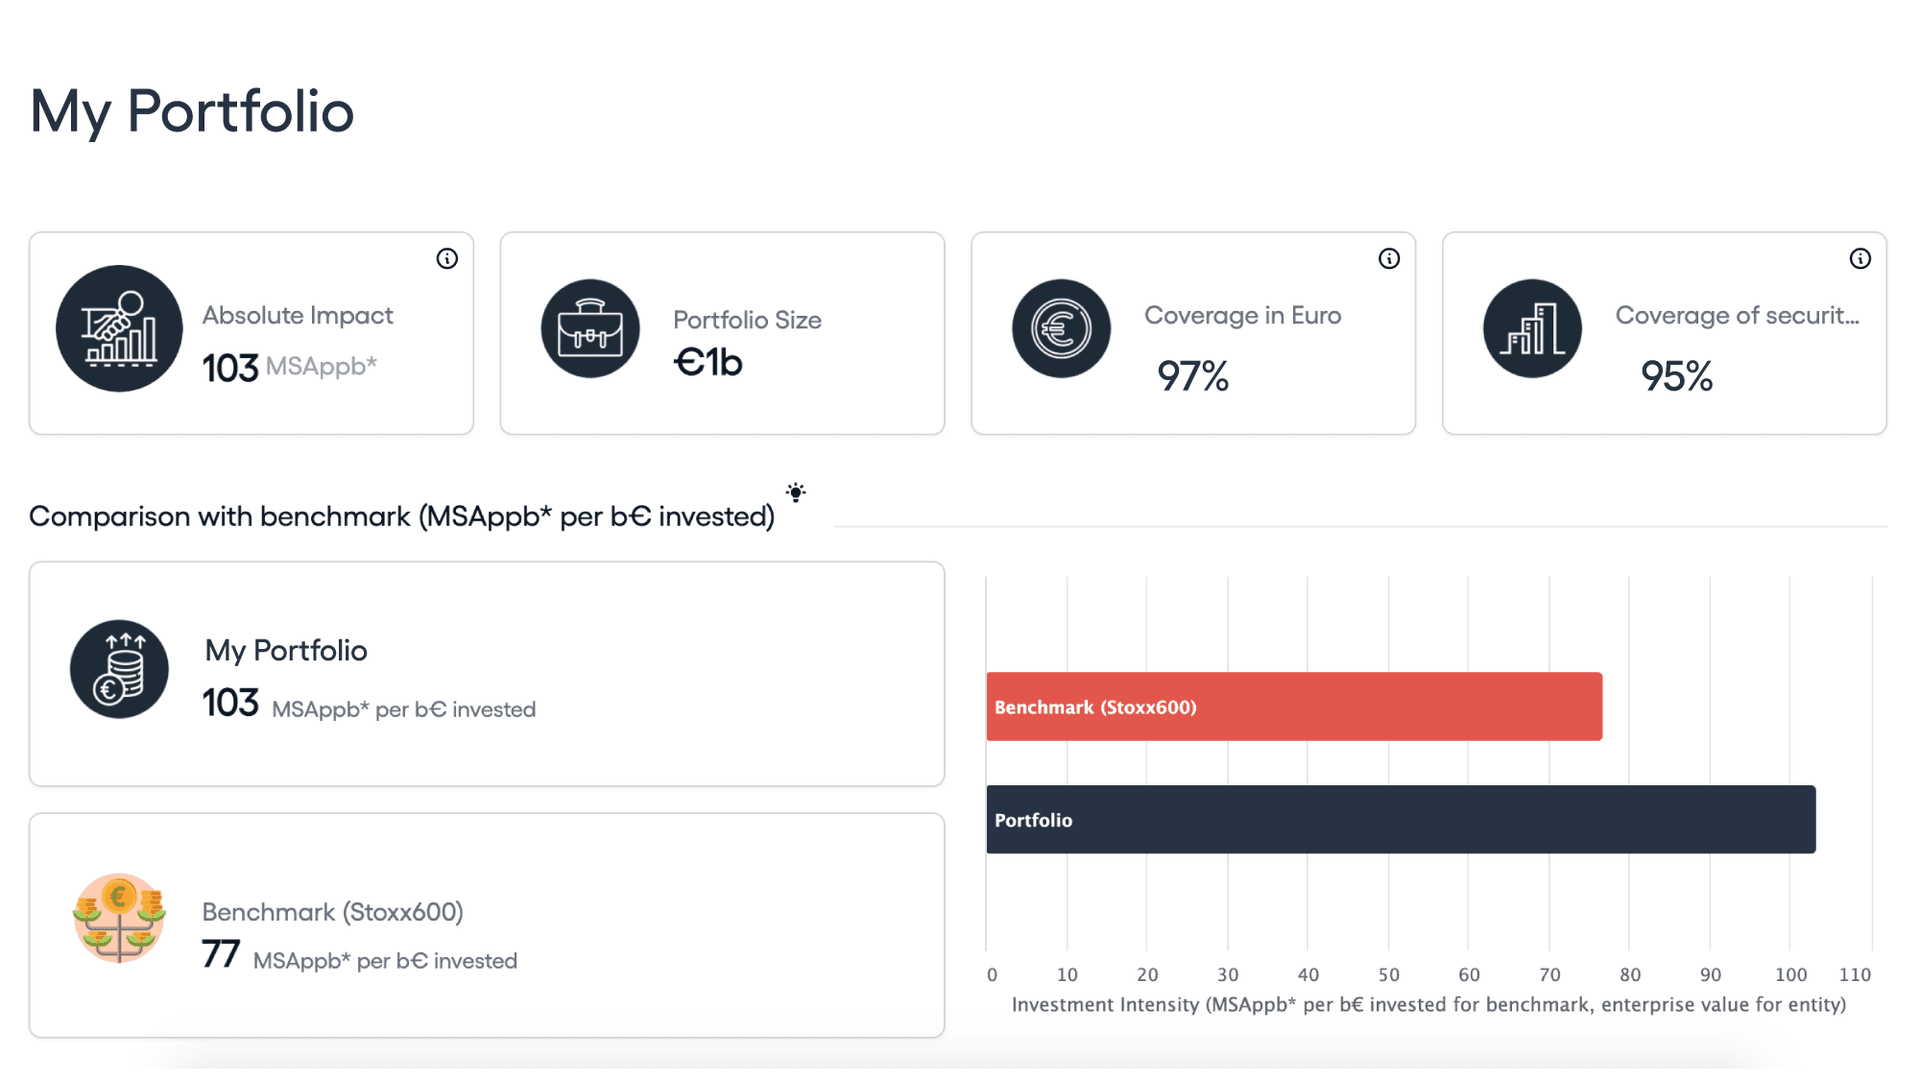The height and width of the screenshot is (1079, 1920).
Task: Click the Benchmark Stoxx600 money tree icon
Action: (x=119, y=918)
